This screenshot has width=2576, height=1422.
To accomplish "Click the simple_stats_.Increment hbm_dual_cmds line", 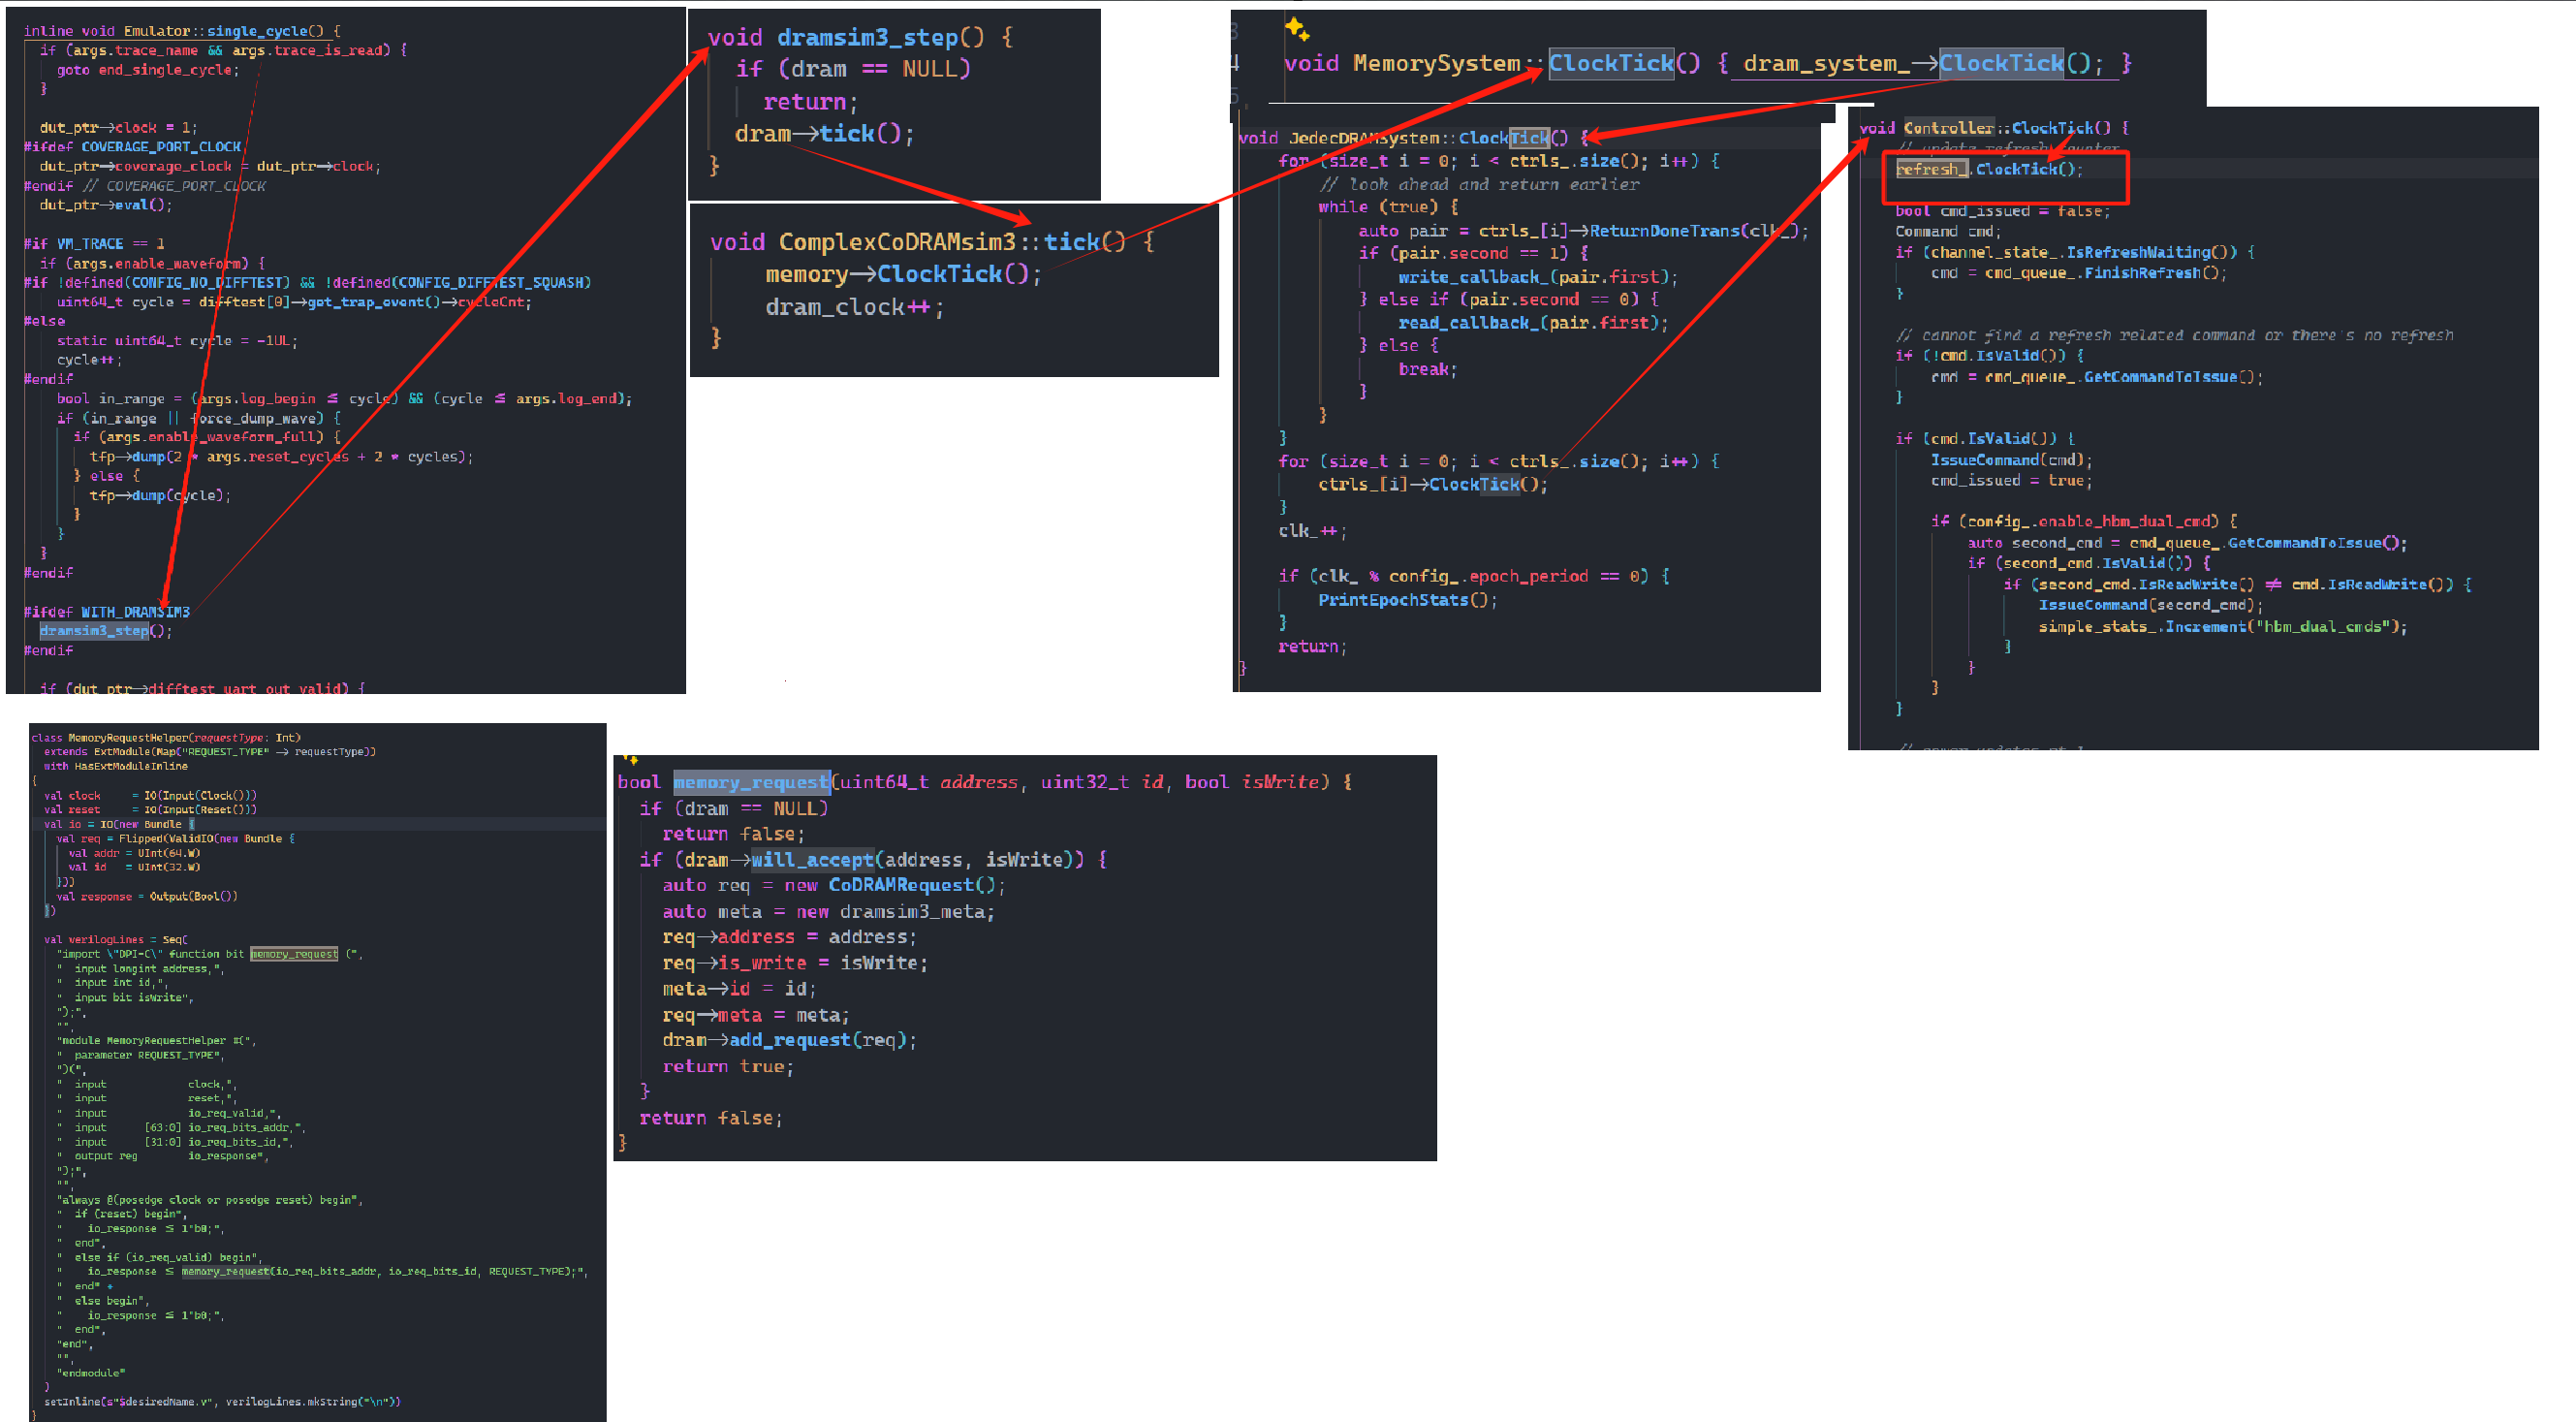I will (x=2222, y=627).
